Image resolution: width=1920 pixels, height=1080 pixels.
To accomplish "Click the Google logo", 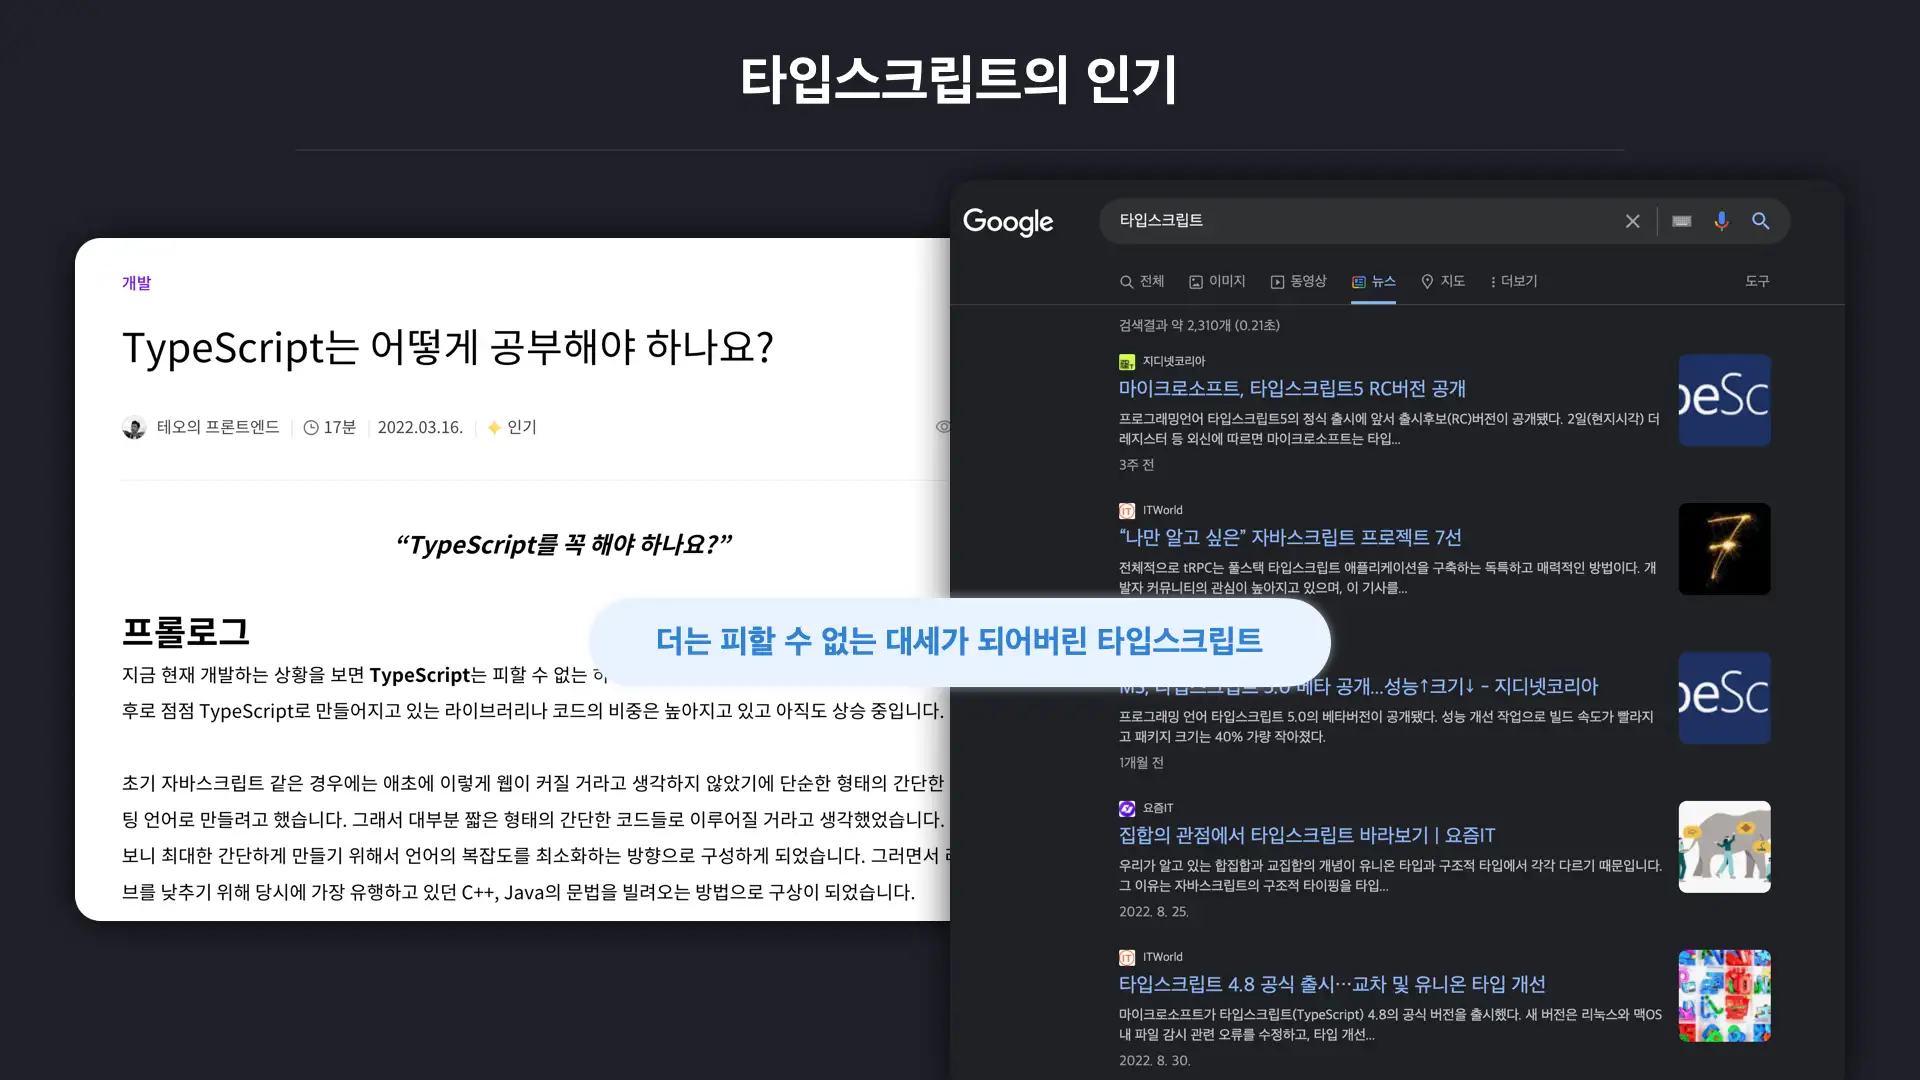I will pyautogui.click(x=1008, y=222).
